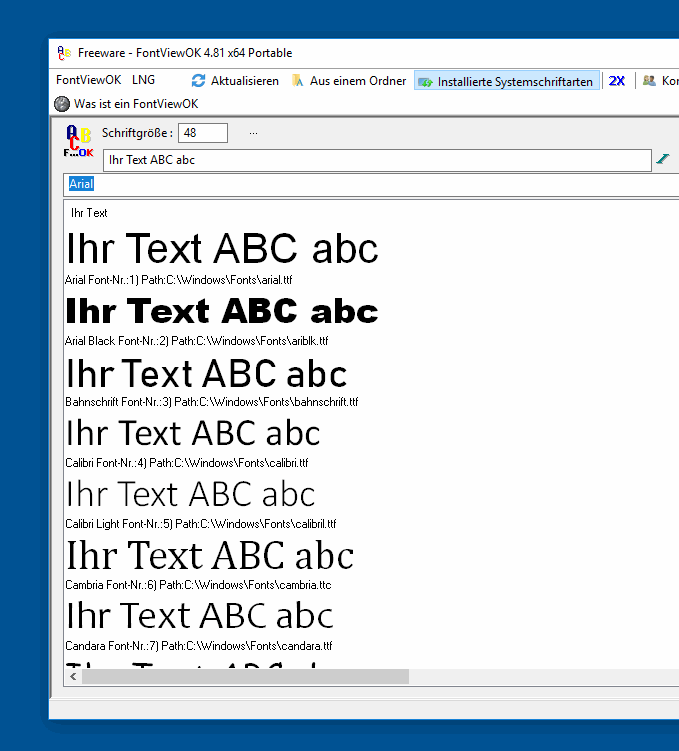The width and height of the screenshot is (679, 751).
Task: Select the Calibri Light font preview
Action: 191,494
